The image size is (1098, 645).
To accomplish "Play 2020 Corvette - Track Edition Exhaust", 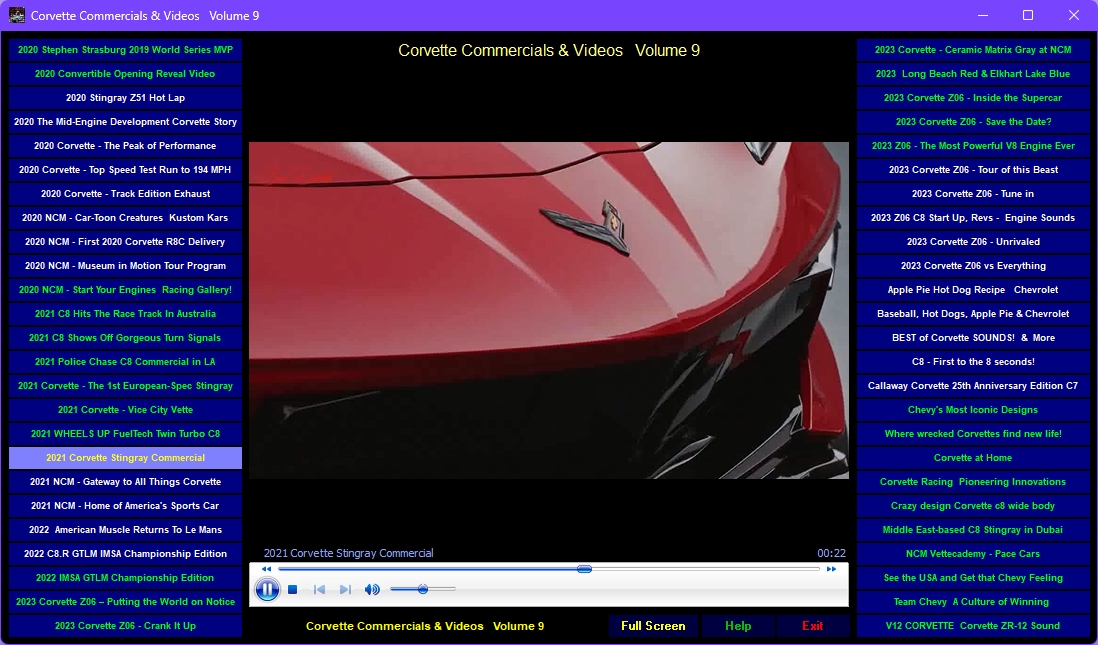I will click(125, 194).
